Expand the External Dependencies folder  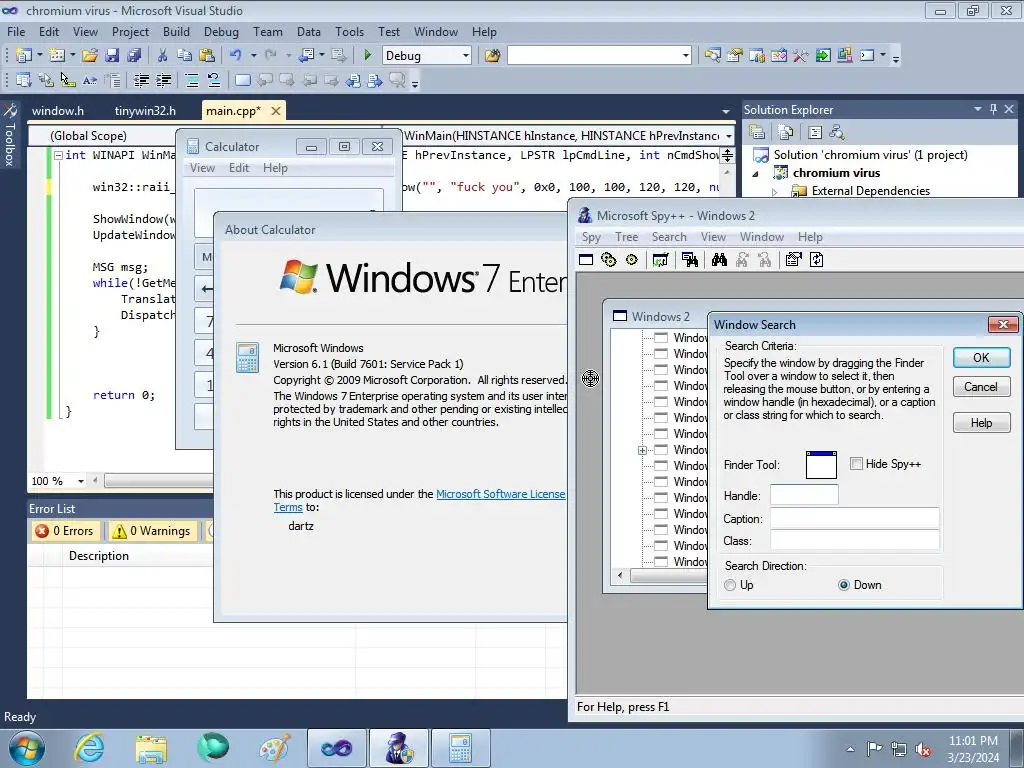click(x=775, y=191)
